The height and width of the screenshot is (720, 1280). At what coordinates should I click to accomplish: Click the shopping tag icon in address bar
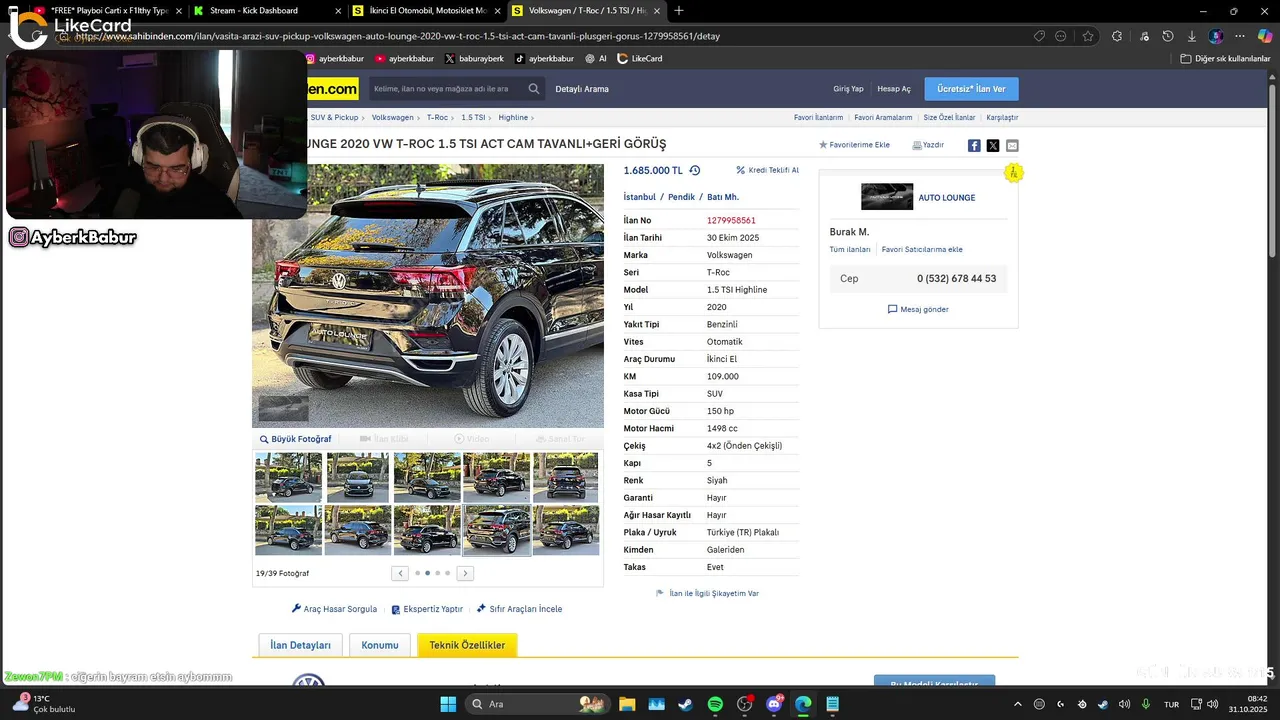(x=1039, y=36)
